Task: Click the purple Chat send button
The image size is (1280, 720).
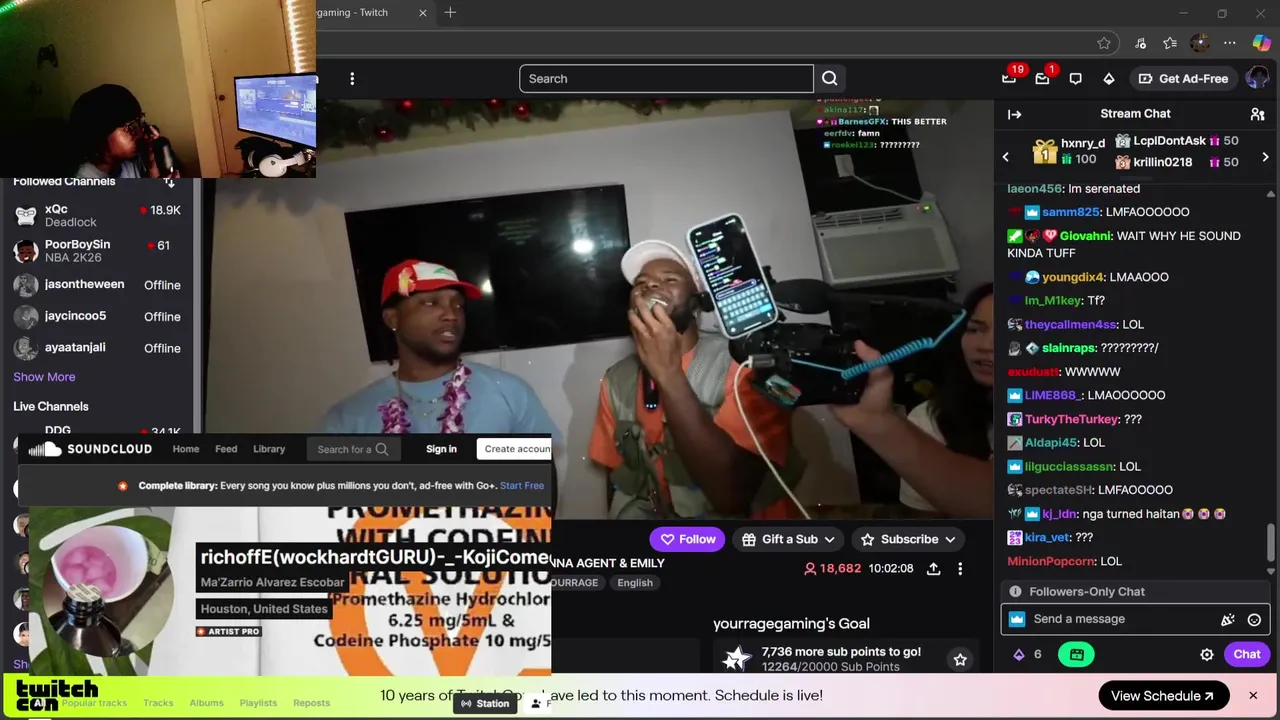Action: click(x=1247, y=654)
